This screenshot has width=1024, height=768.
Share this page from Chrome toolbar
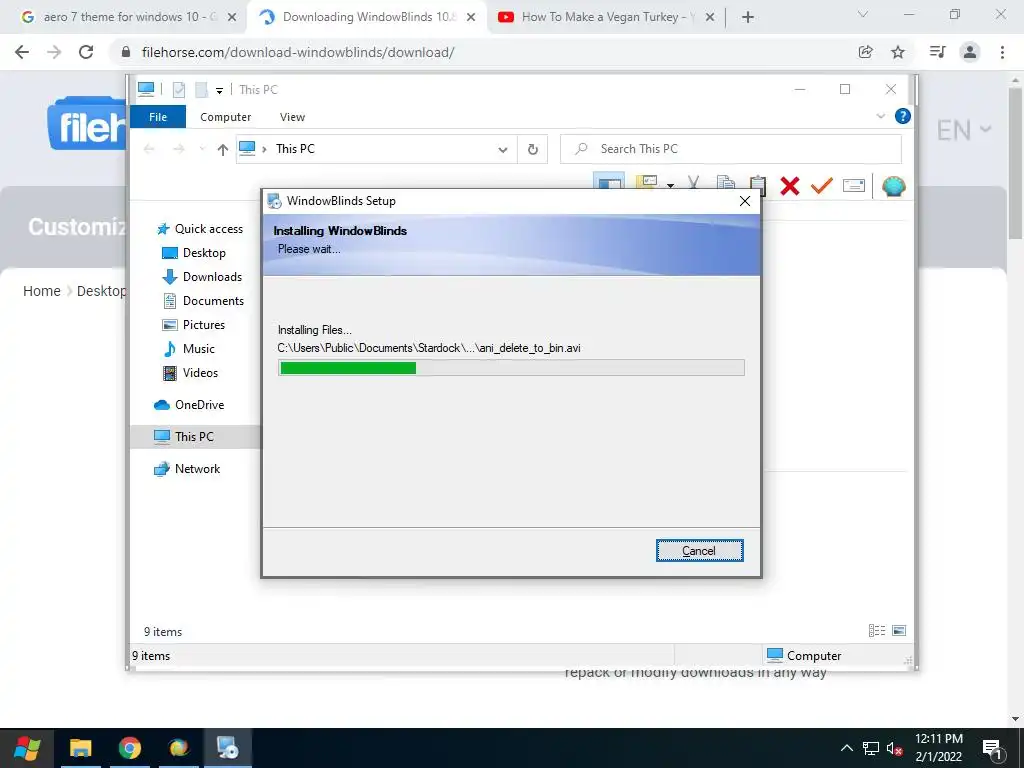pyautogui.click(x=866, y=52)
